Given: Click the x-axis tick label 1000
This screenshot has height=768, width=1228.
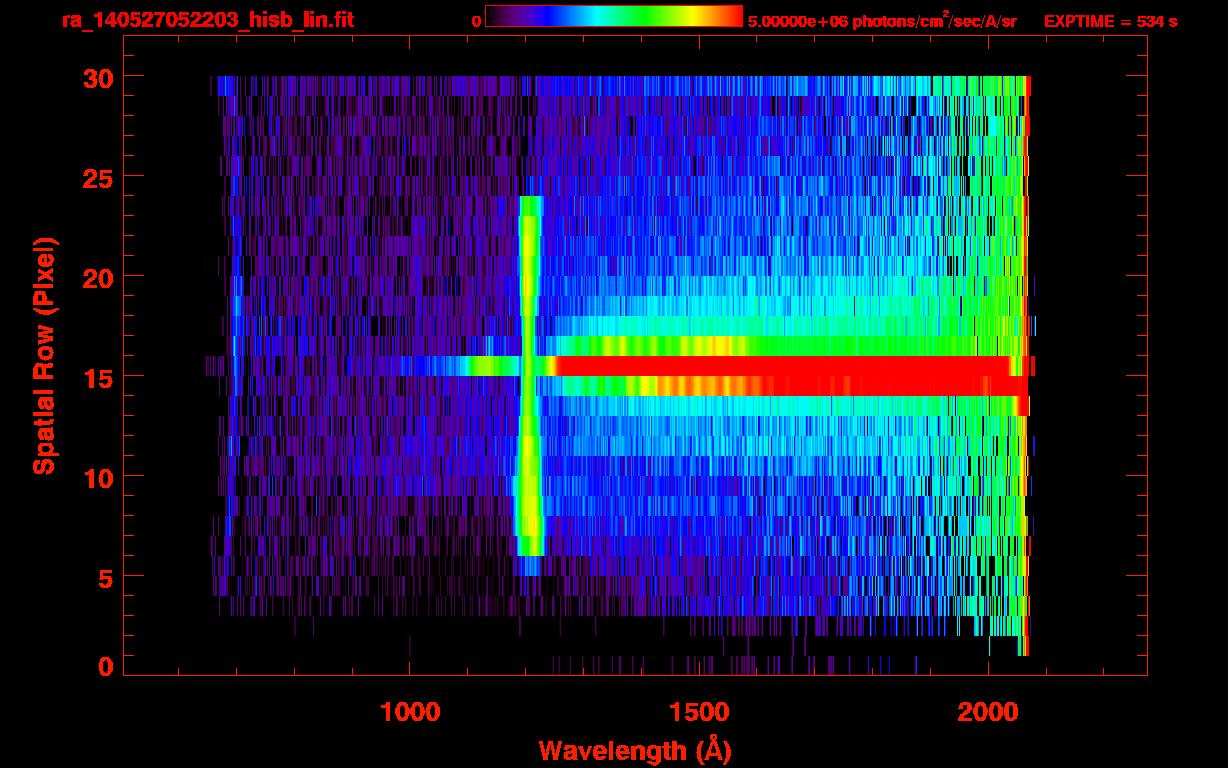Looking at the screenshot, I should tap(410, 712).
